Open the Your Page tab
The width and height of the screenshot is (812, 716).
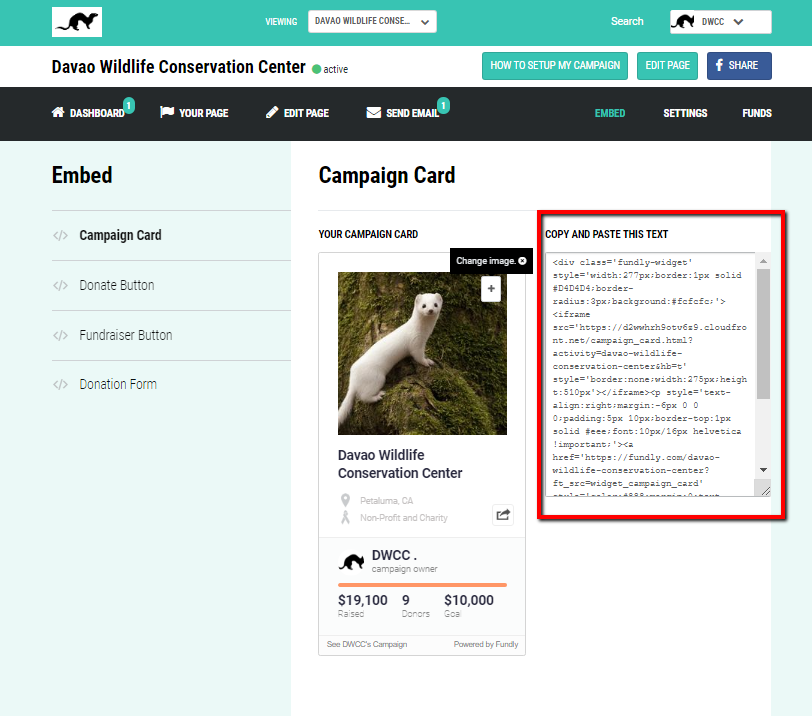pyautogui.click(x=204, y=113)
